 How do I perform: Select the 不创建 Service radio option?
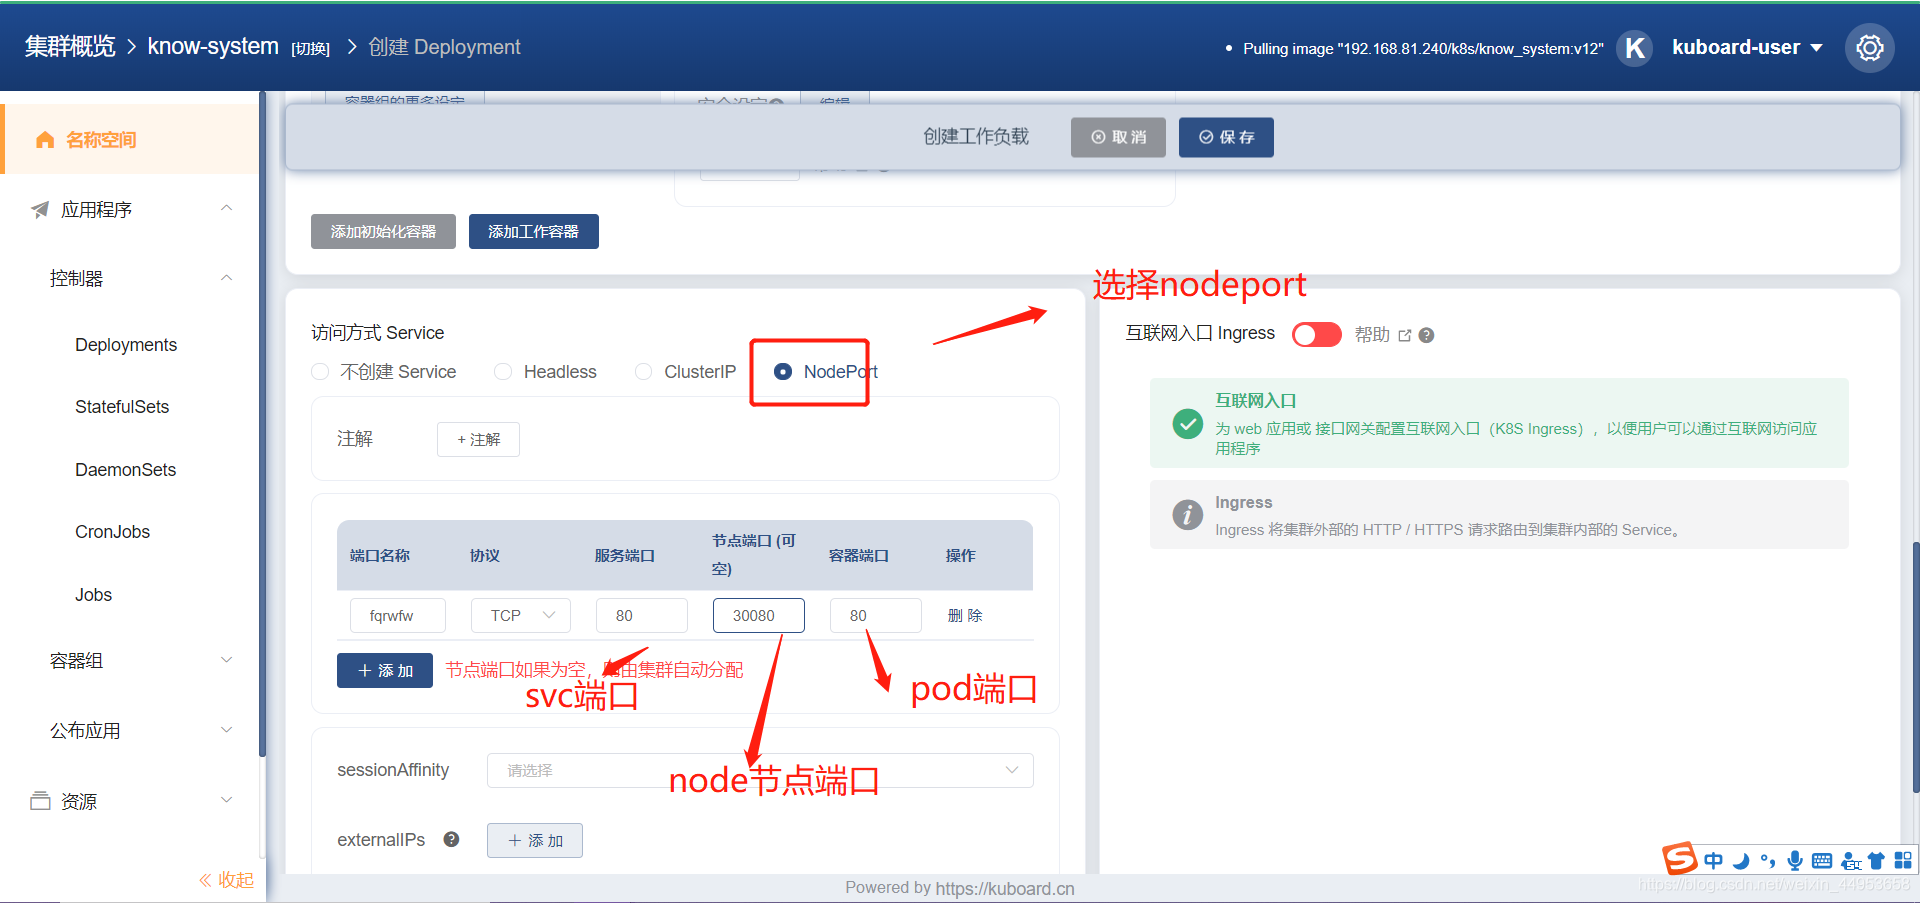tap(384, 372)
